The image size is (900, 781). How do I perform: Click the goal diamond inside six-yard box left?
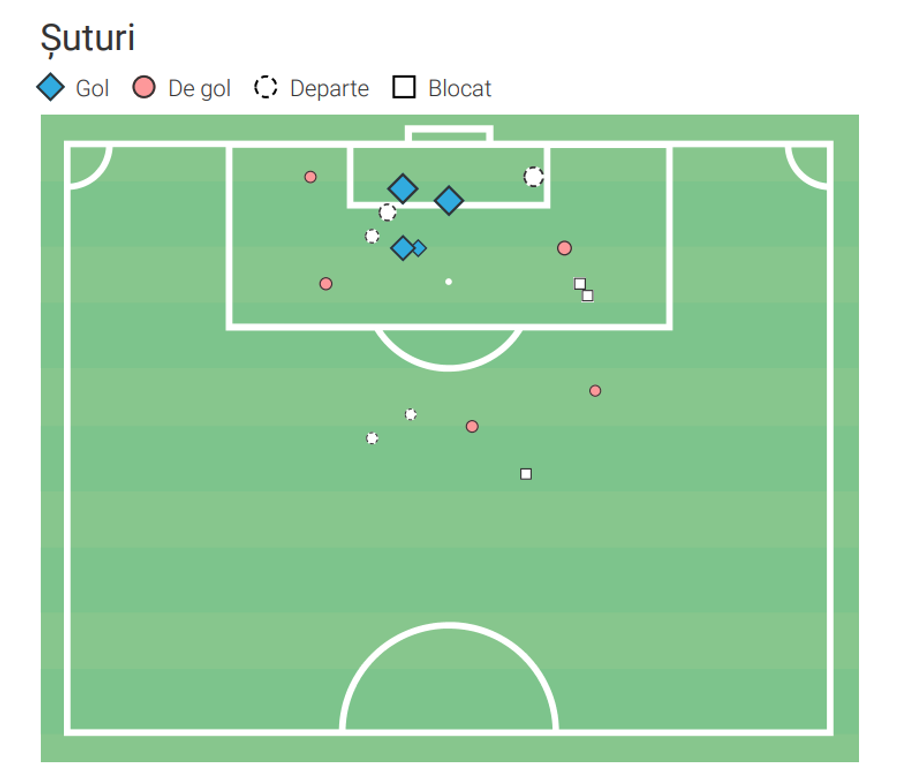[402, 188]
